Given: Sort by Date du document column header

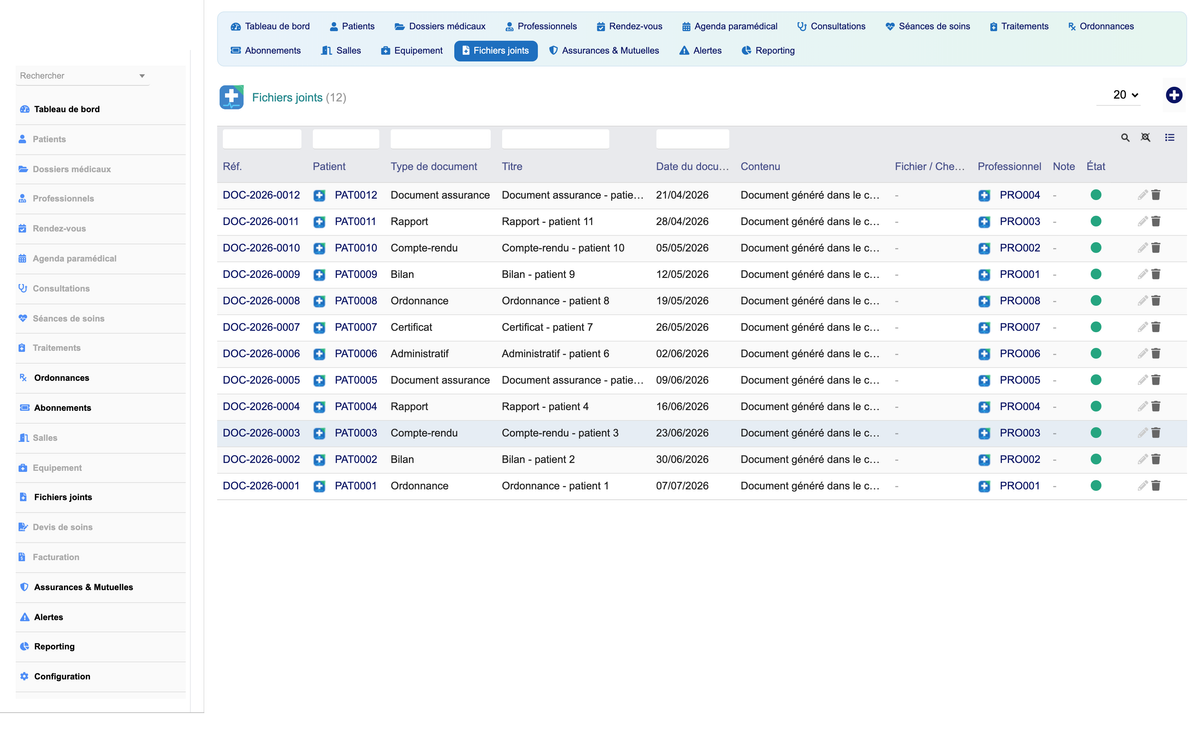Looking at the screenshot, I should click(x=692, y=167).
